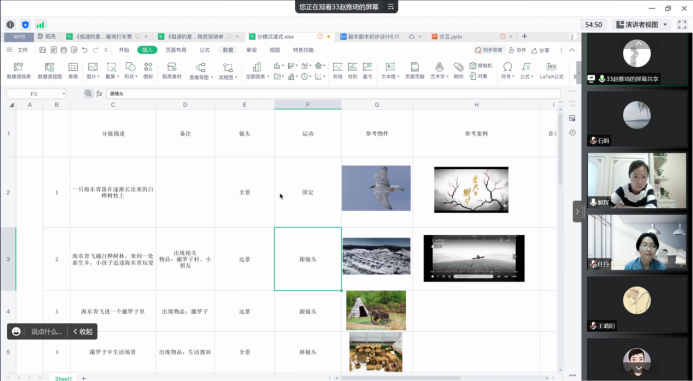Collapse chat bar with 收起

coord(83,331)
